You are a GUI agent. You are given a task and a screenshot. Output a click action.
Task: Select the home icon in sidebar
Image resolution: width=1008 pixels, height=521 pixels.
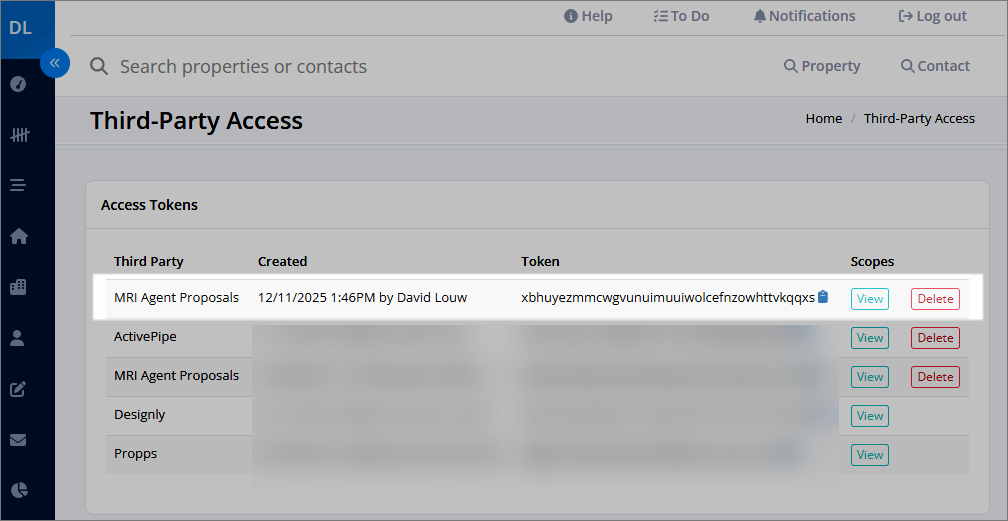19,236
